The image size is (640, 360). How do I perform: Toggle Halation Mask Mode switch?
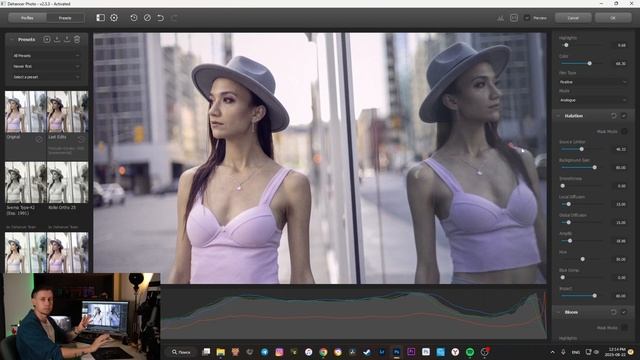tap(624, 131)
